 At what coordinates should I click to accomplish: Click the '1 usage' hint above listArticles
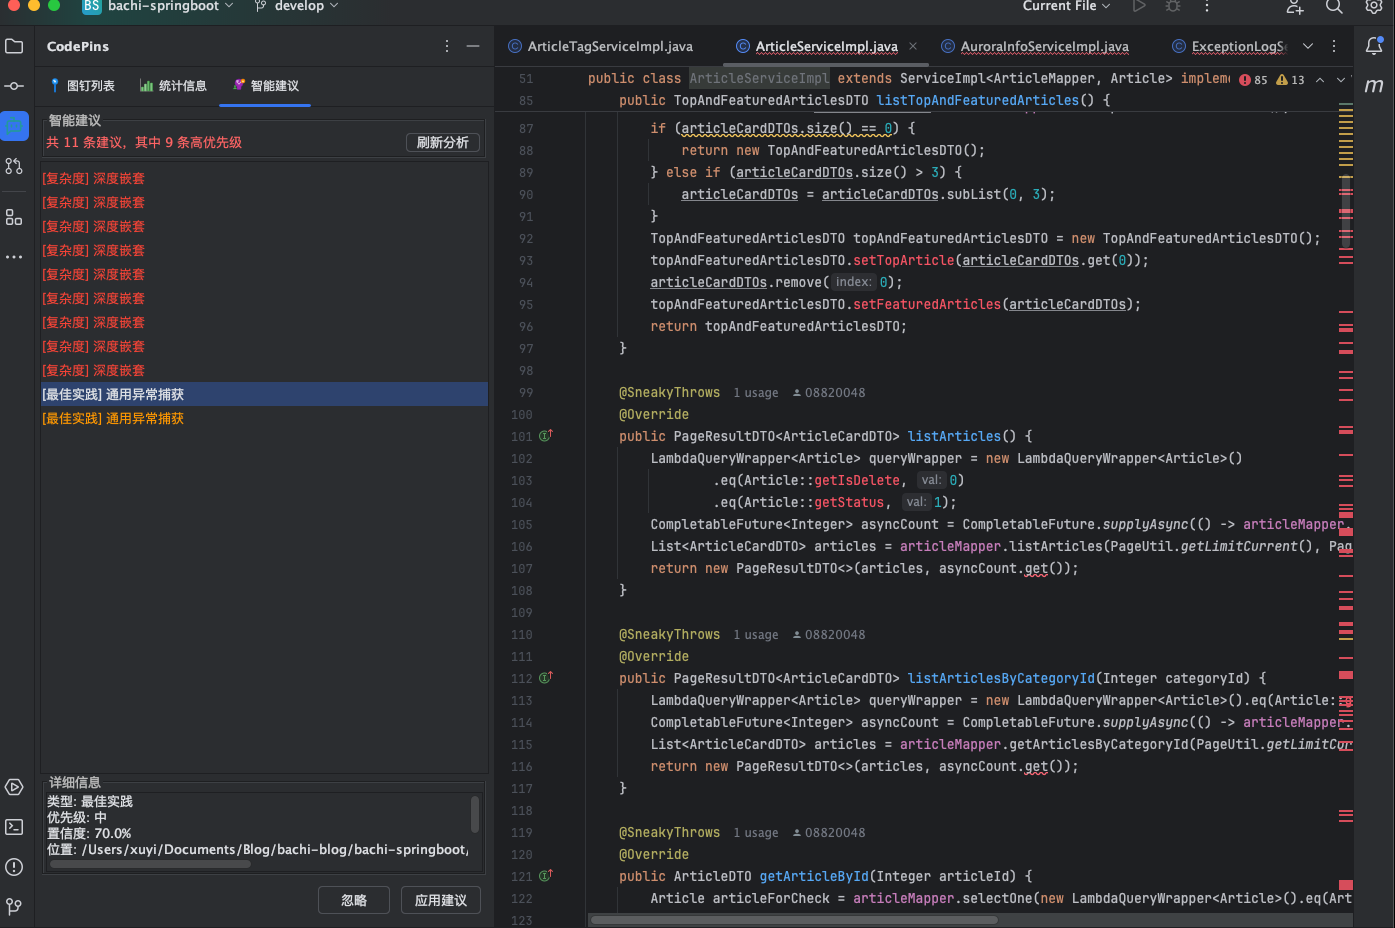(756, 393)
